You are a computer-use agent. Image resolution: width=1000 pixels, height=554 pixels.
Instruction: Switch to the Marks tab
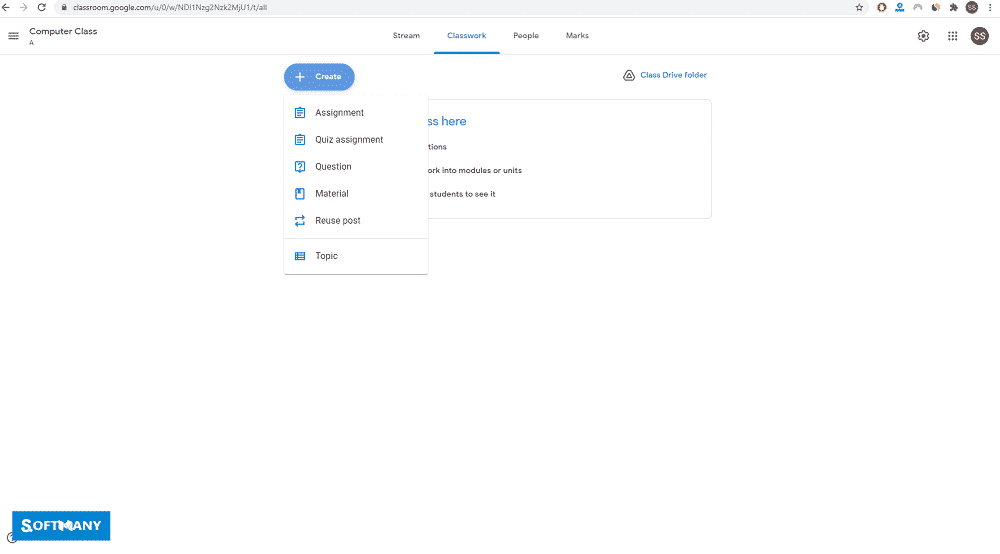point(577,36)
